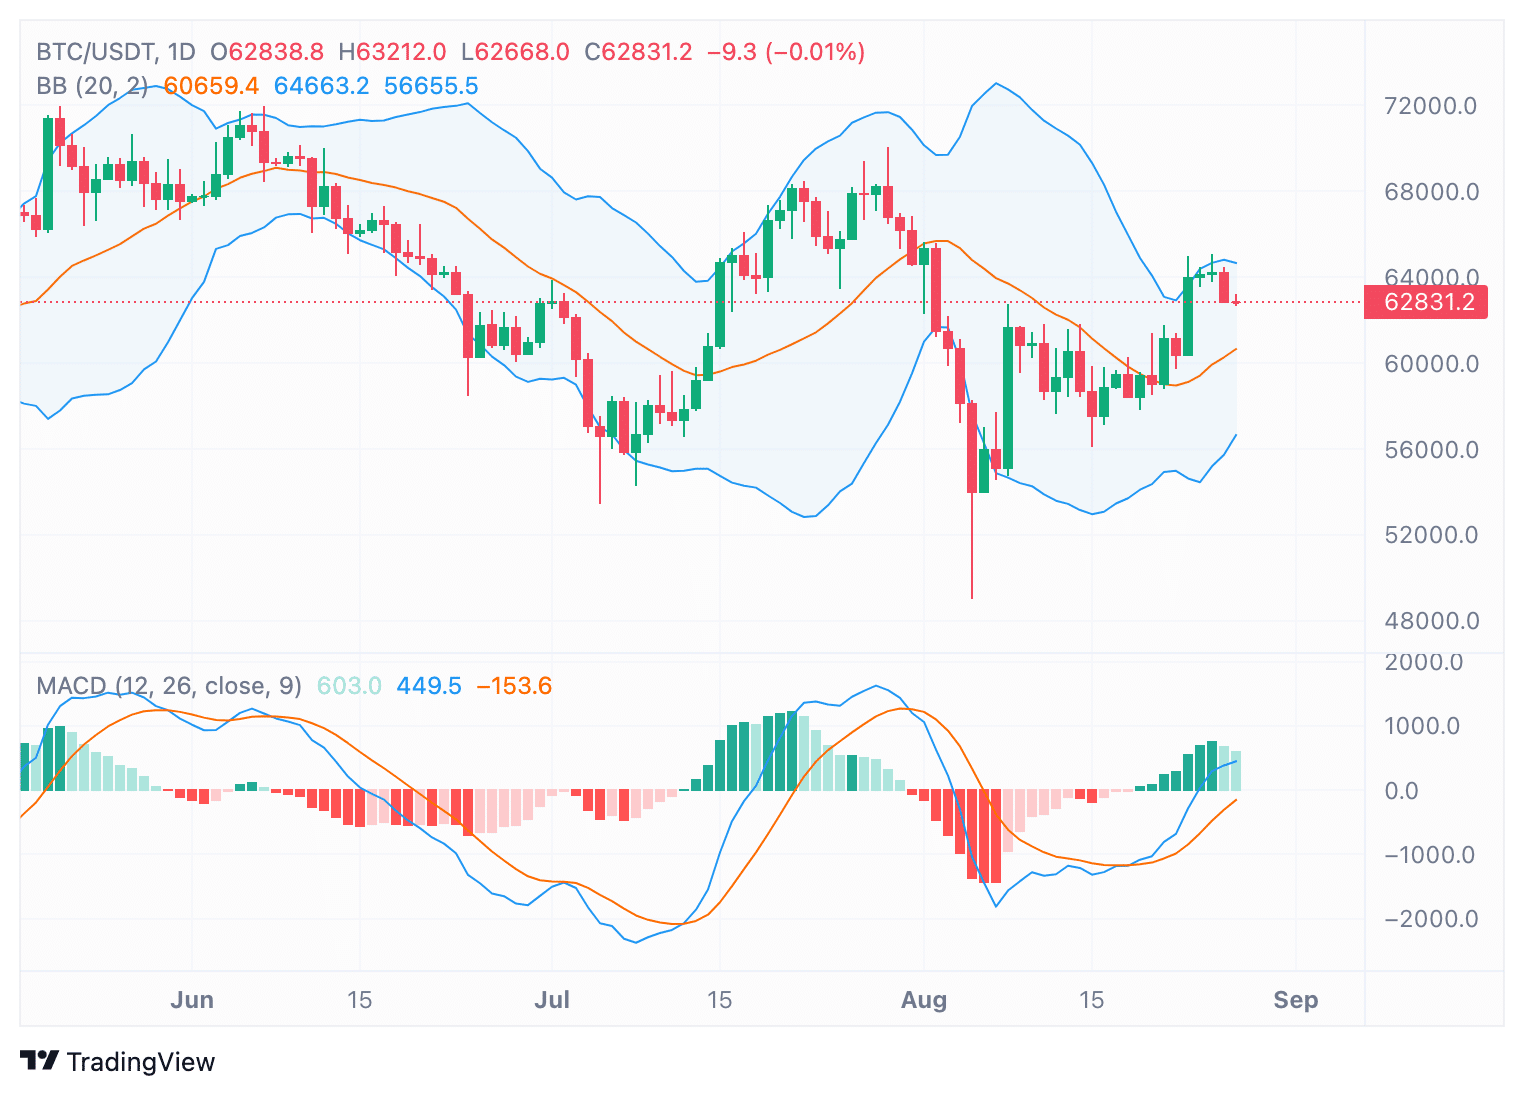The height and width of the screenshot is (1096, 1524).
Task: Click the positive 1000.0 MACD axis label
Action: pos(1424,726)
